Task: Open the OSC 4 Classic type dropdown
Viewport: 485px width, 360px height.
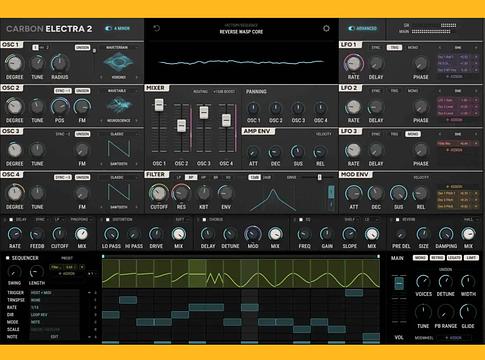Action: click(119, 177)
